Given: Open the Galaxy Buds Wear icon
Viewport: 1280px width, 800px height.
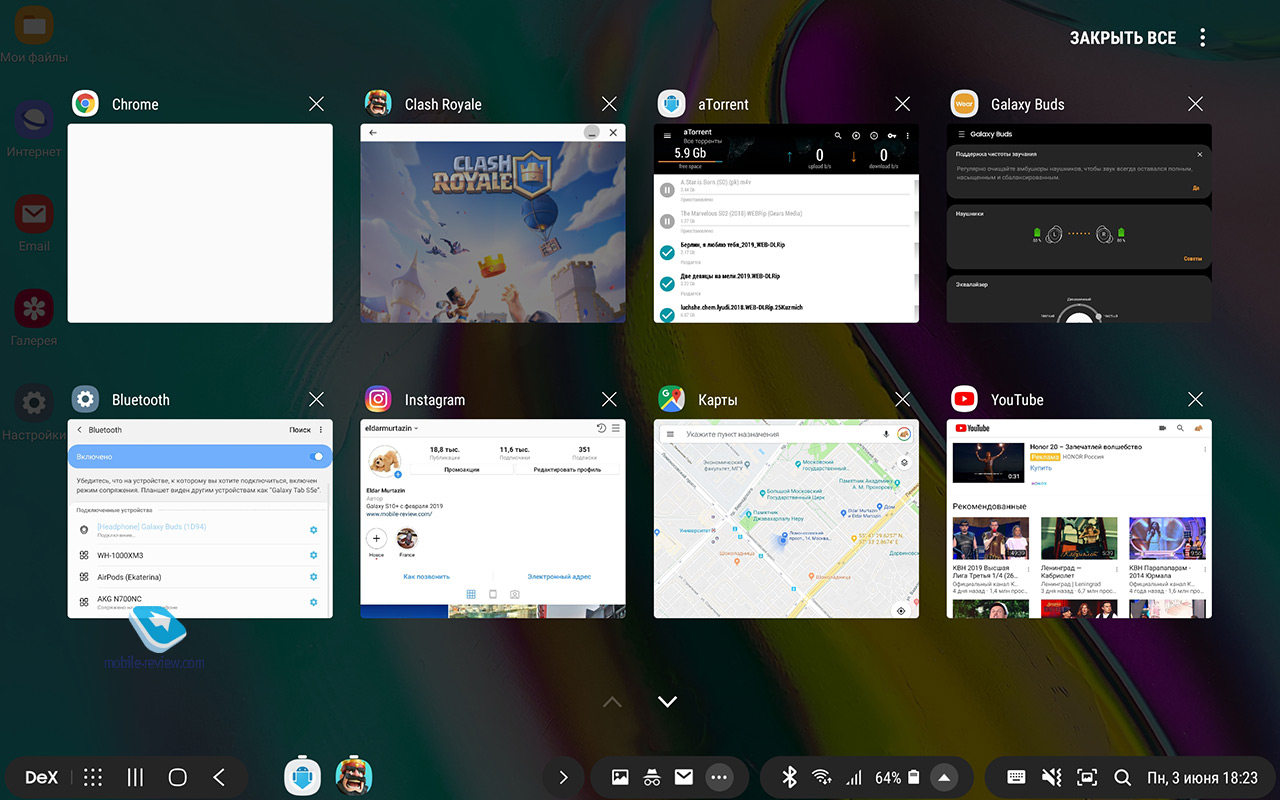Looking at the screenshot, I should tap(964, 104).
